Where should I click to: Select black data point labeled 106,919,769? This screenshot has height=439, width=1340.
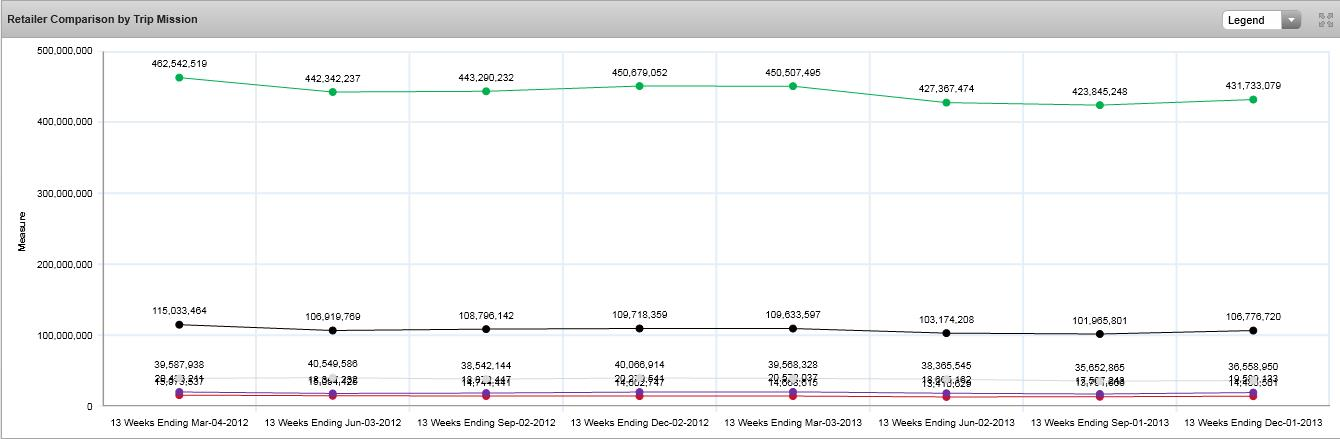(x=333, y=330)
